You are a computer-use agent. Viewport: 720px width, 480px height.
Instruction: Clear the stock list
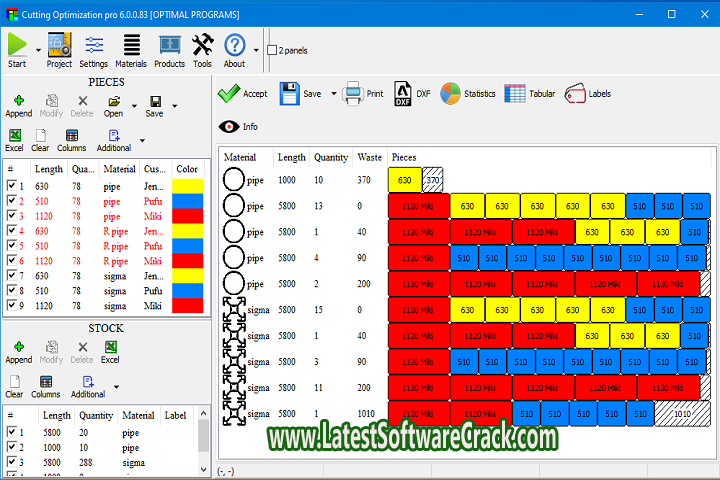(14, 387)
